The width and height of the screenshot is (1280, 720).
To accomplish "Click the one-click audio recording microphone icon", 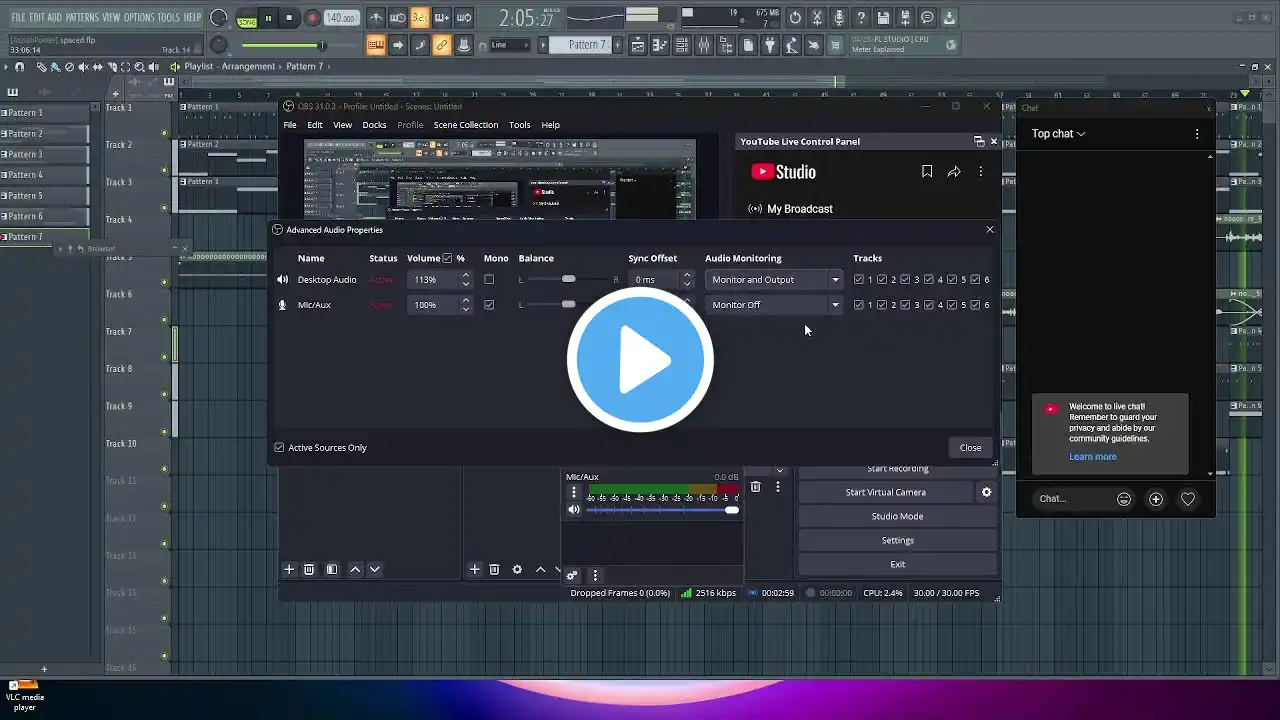I will (x=839, y=18).
